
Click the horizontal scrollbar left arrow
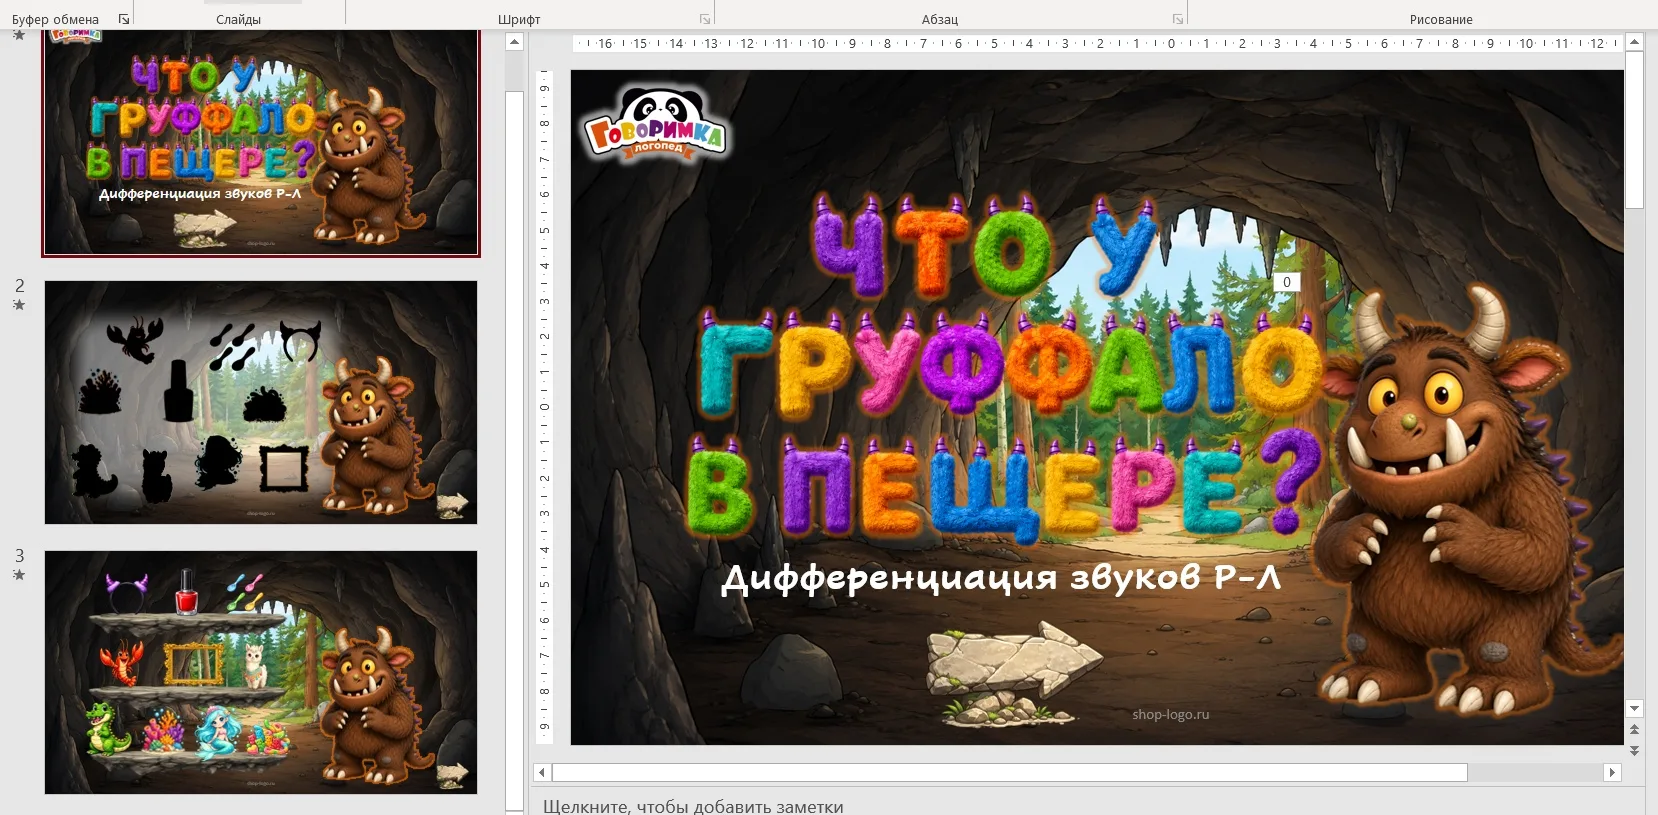[542, 772]
